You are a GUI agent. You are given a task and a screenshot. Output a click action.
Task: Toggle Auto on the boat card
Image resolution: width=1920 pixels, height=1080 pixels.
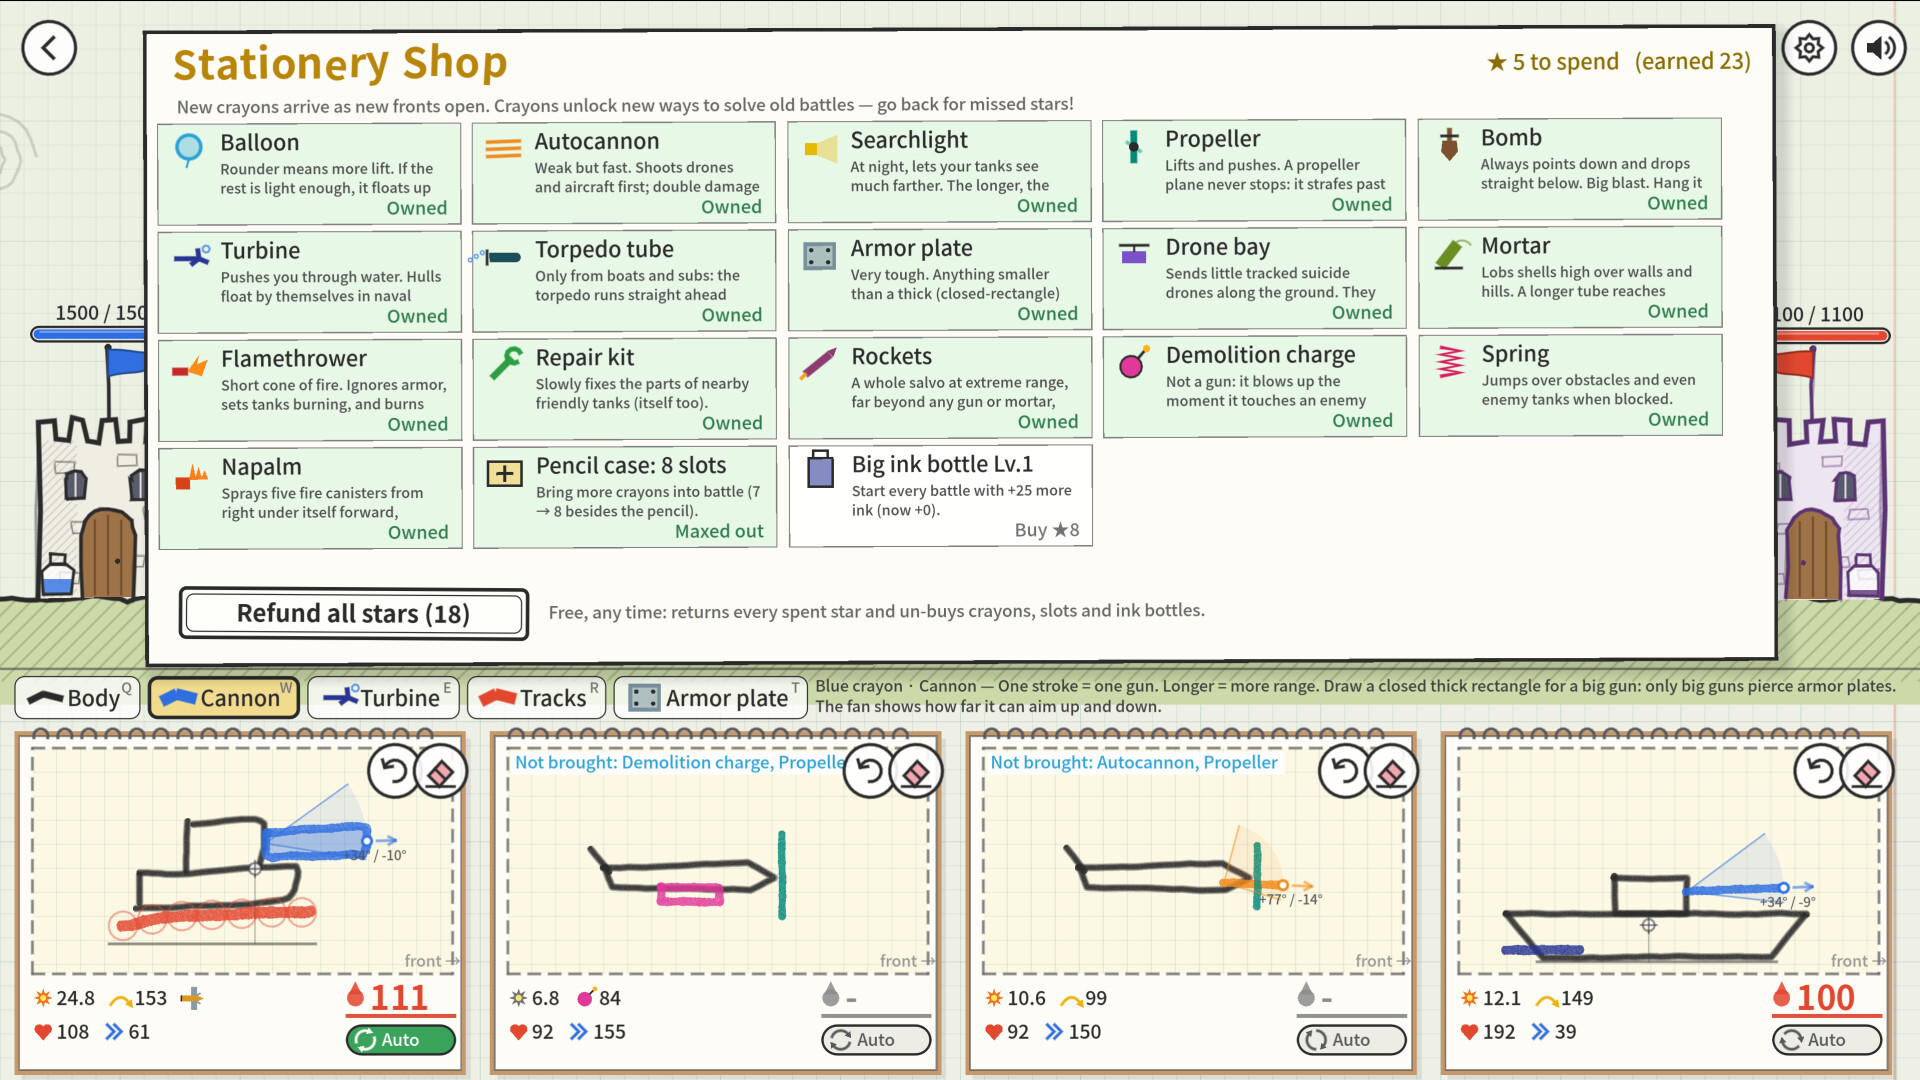pyautogui.click(x=1827, y=1040)
